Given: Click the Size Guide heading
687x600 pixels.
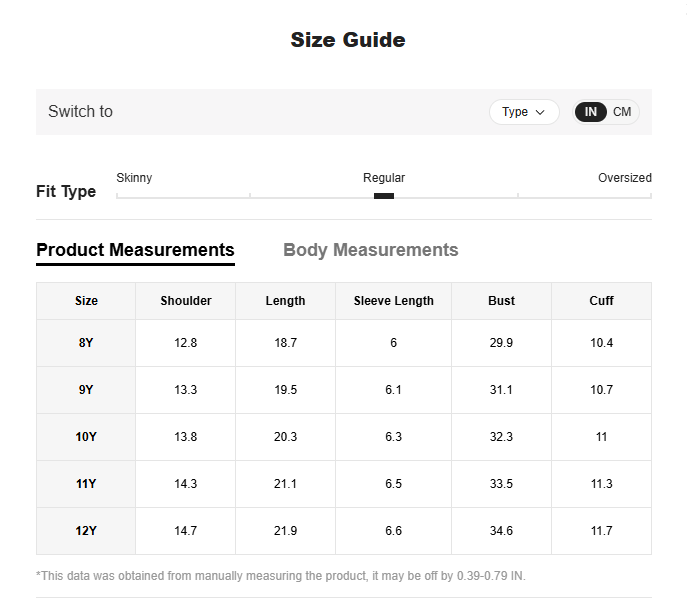Looking at the screenshot, I should [348, 40].
